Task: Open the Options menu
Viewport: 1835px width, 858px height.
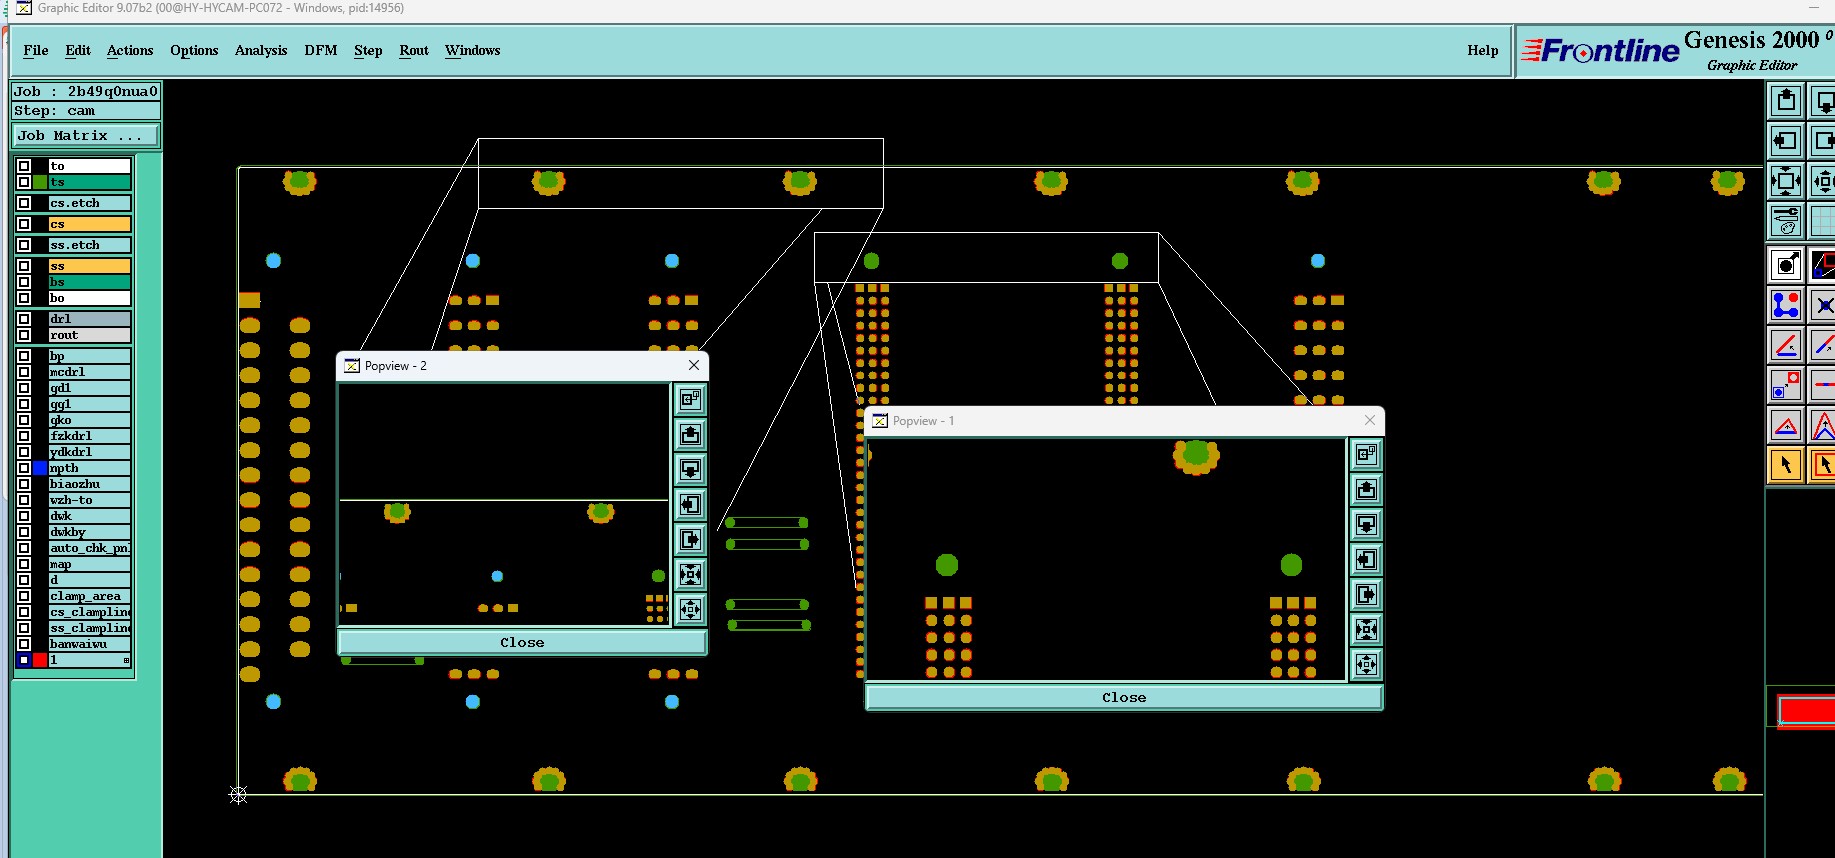Action: click(x=194, y=50)
